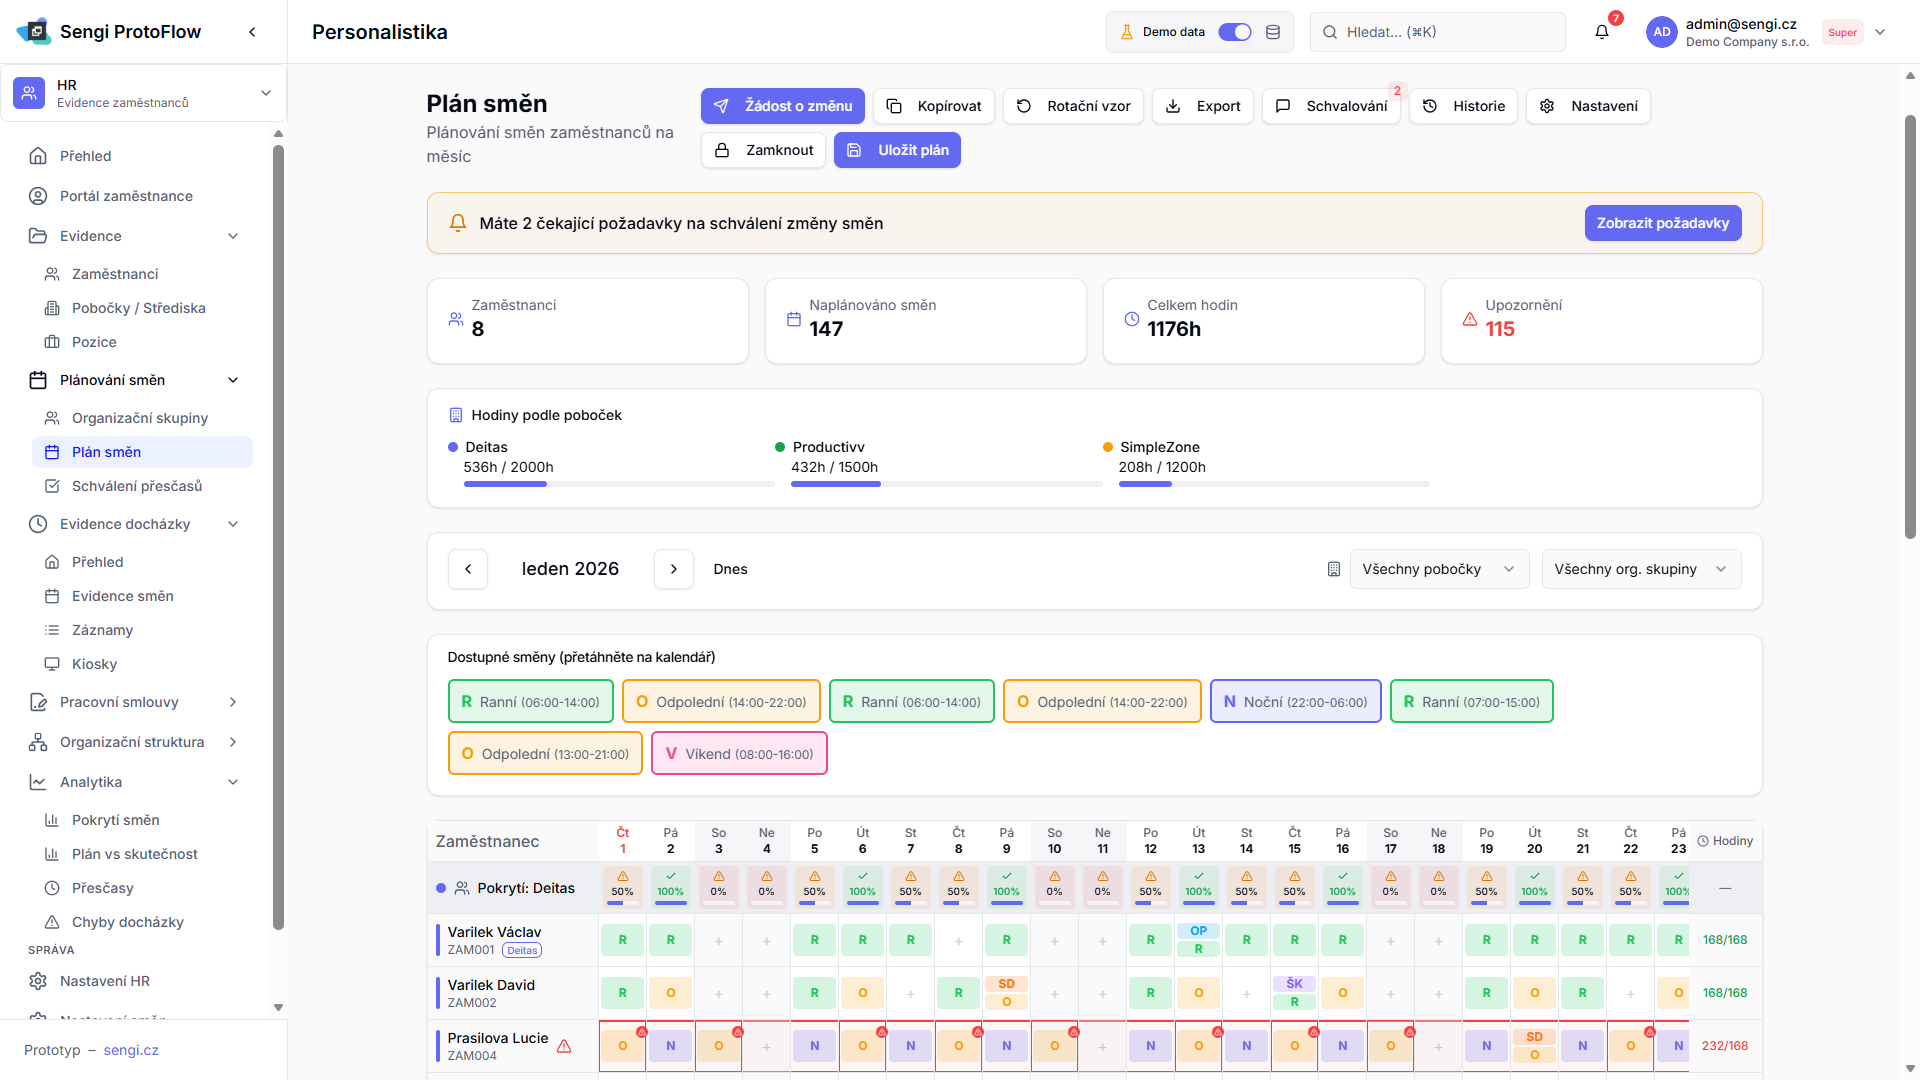Toggle the Demo data switch

(x=1235, y=32)
